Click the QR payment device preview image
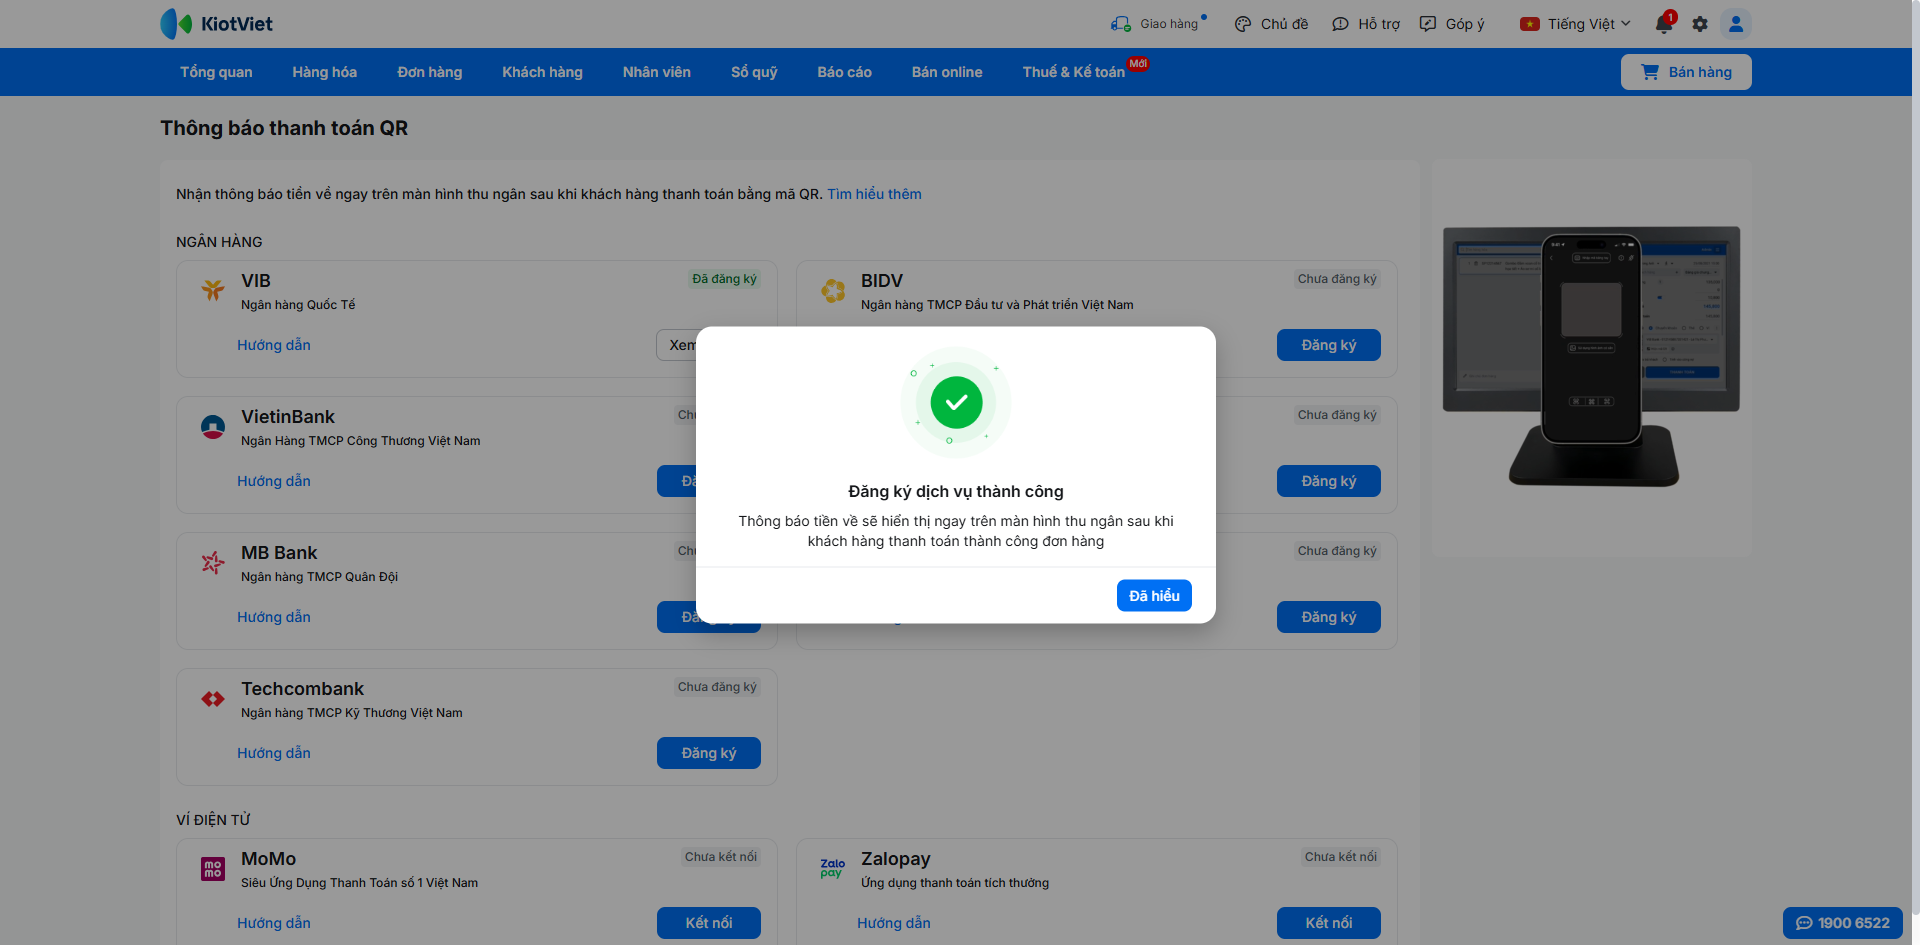This screenshot has width=1920, height=945. [1591, 357]
